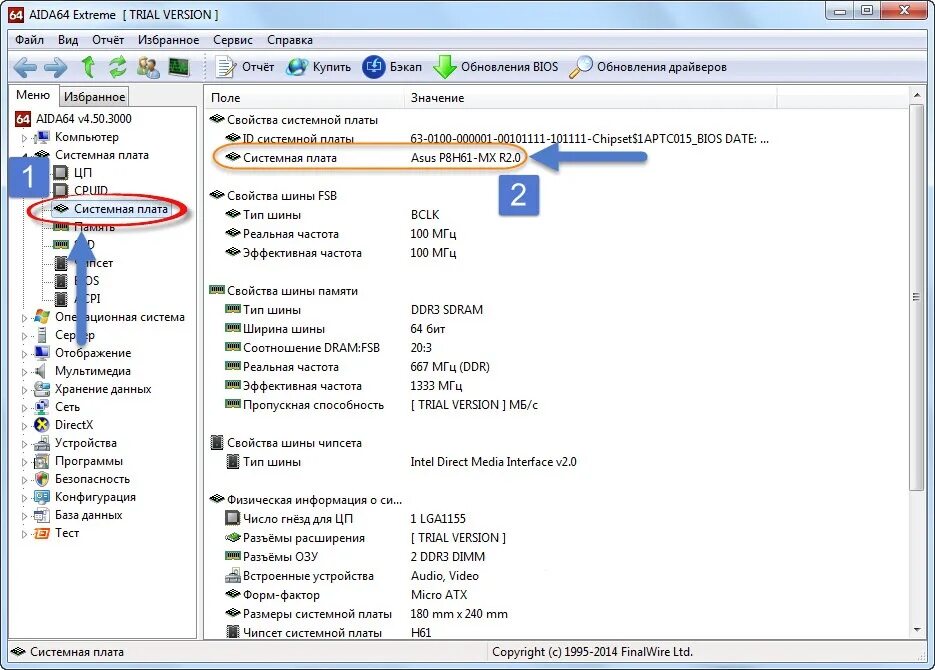Refresh the page using the green arrows icon
935x670 pixels.
[117, 67]
